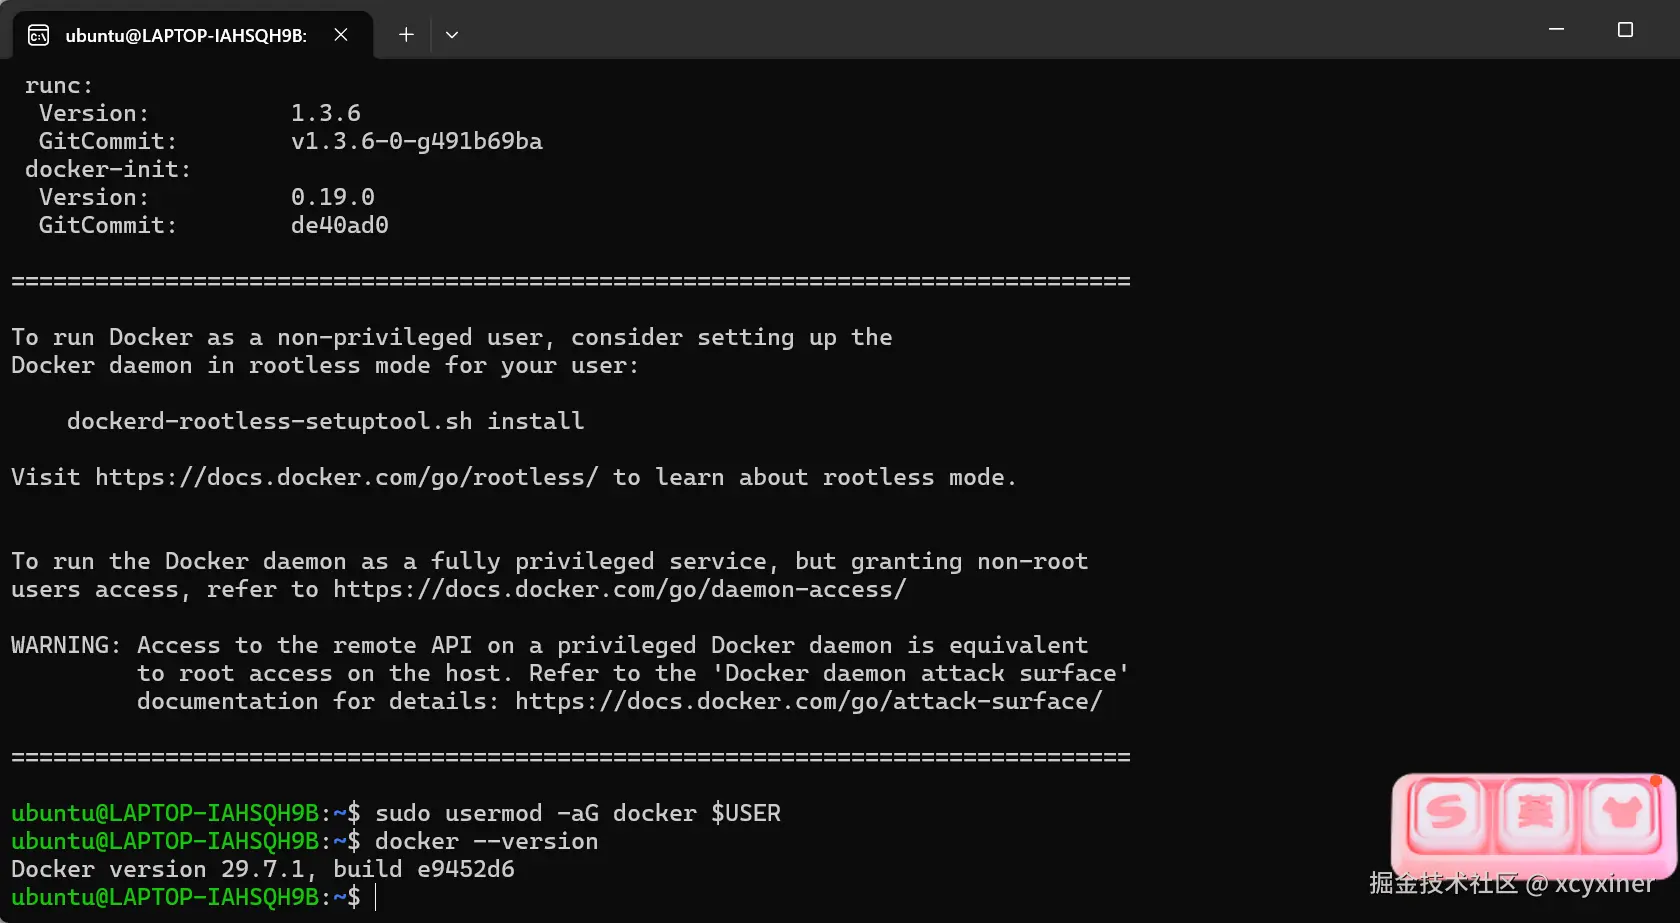The height and width of the screenshot is (923, 1680).
Task: Click the cursor at the last prompt line
Action: (x=376, y=897)
